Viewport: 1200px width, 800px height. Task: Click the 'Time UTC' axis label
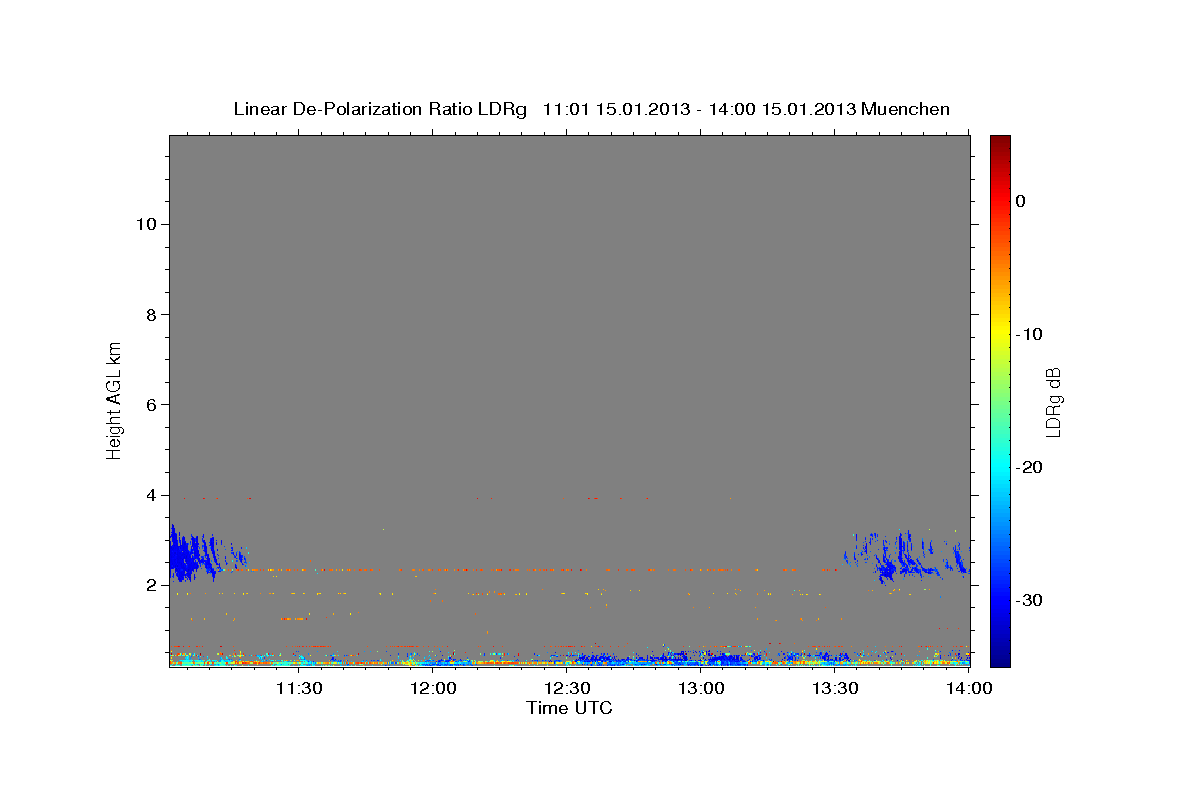click(569, 708)
